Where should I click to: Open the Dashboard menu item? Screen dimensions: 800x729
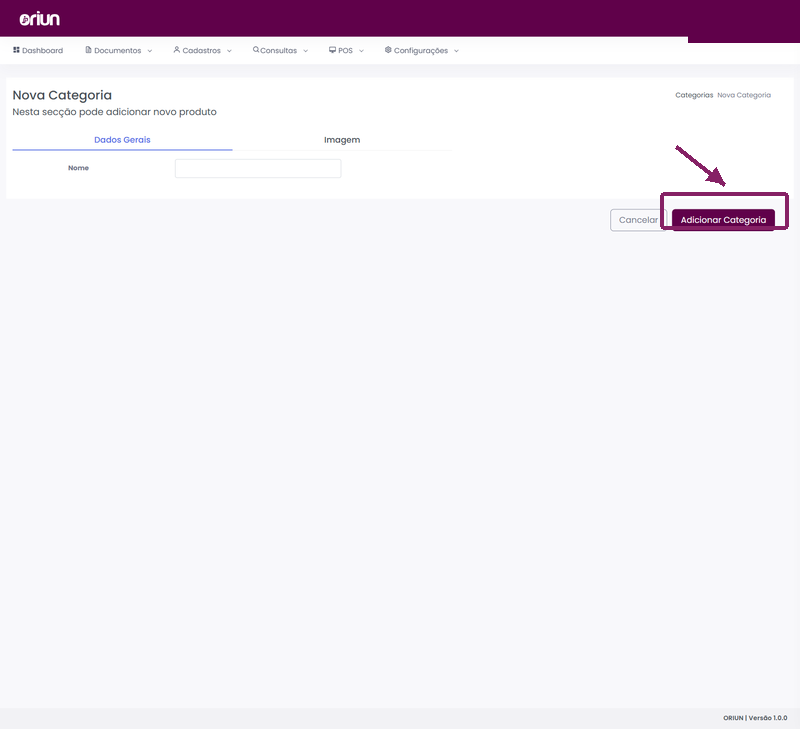coord(38,51)
